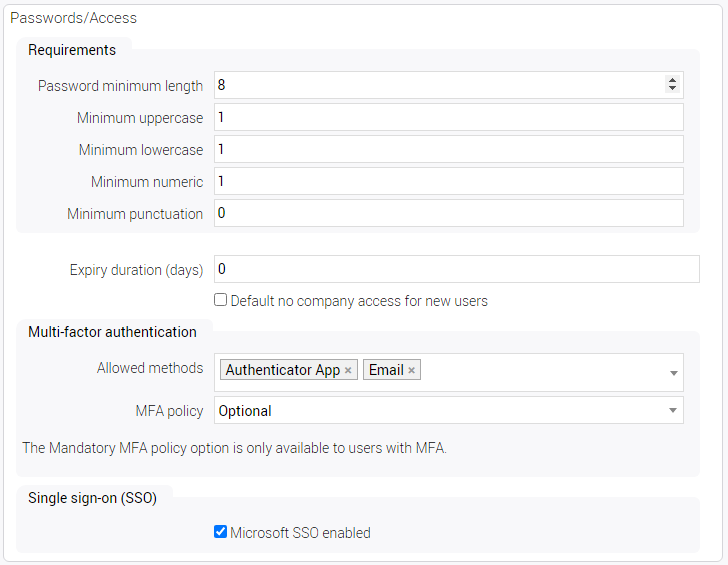Image resolution: width=728 pixels, height=565 pixels.
Task: Click the Microsoft SSO enabled label
Action: pyautogui.click(x=300, y=533)
